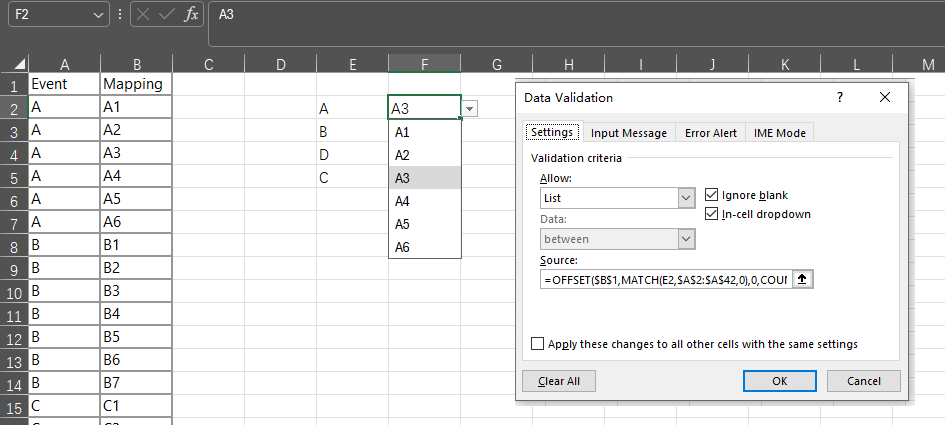The image size is (945, 425).
Task: Select column A header
Action: click(x=64, y=64)
